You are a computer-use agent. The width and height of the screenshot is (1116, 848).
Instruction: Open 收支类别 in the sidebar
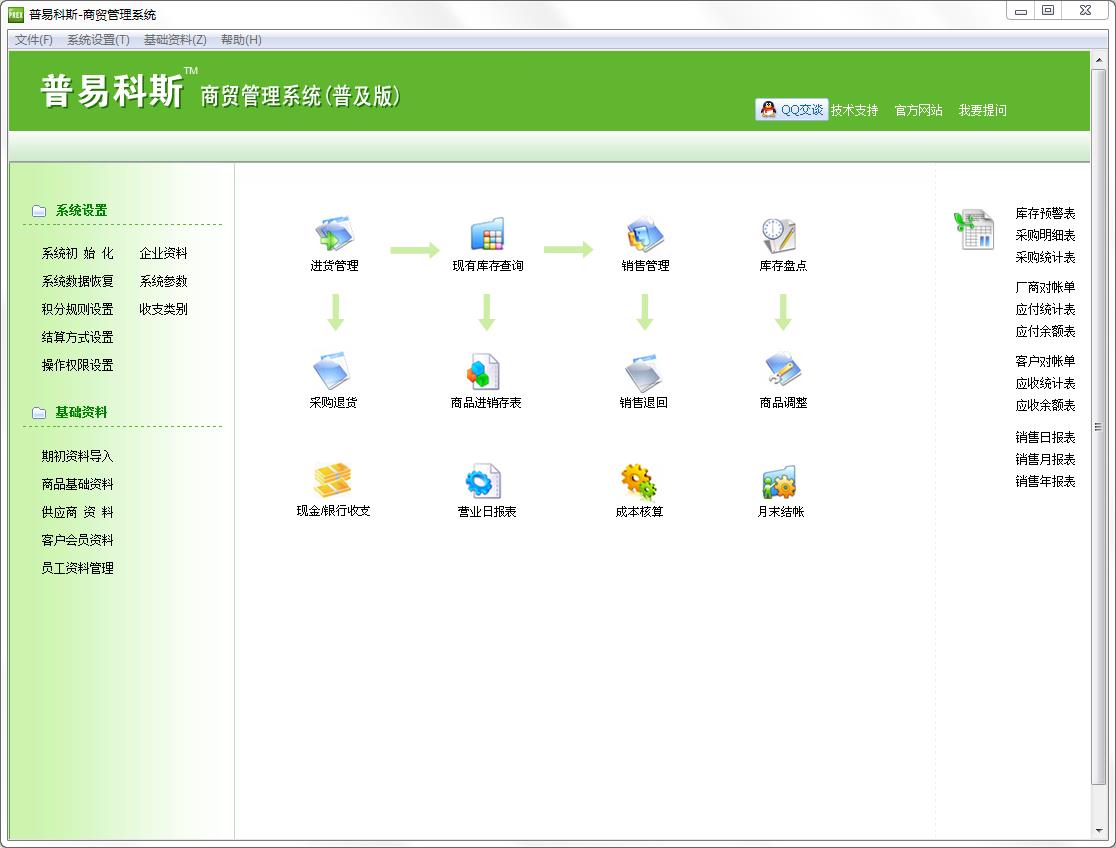pyautogui.click(x=164, y=309)
